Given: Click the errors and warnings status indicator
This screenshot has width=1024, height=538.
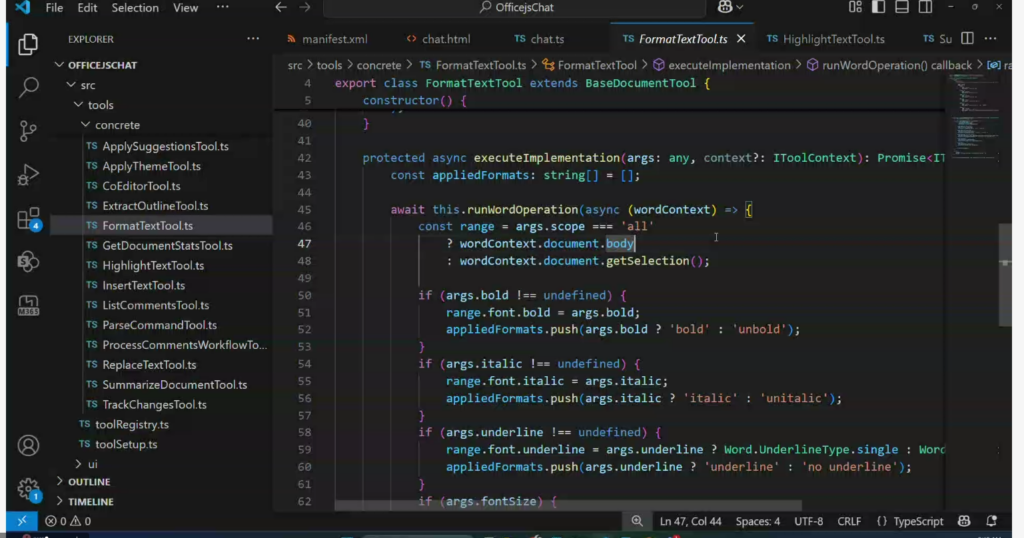Looking at the screenshot, I should [68, 521].
